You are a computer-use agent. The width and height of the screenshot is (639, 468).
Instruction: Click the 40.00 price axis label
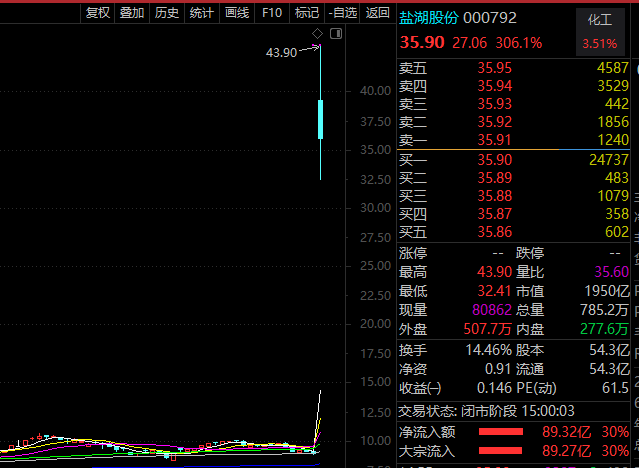375,91
